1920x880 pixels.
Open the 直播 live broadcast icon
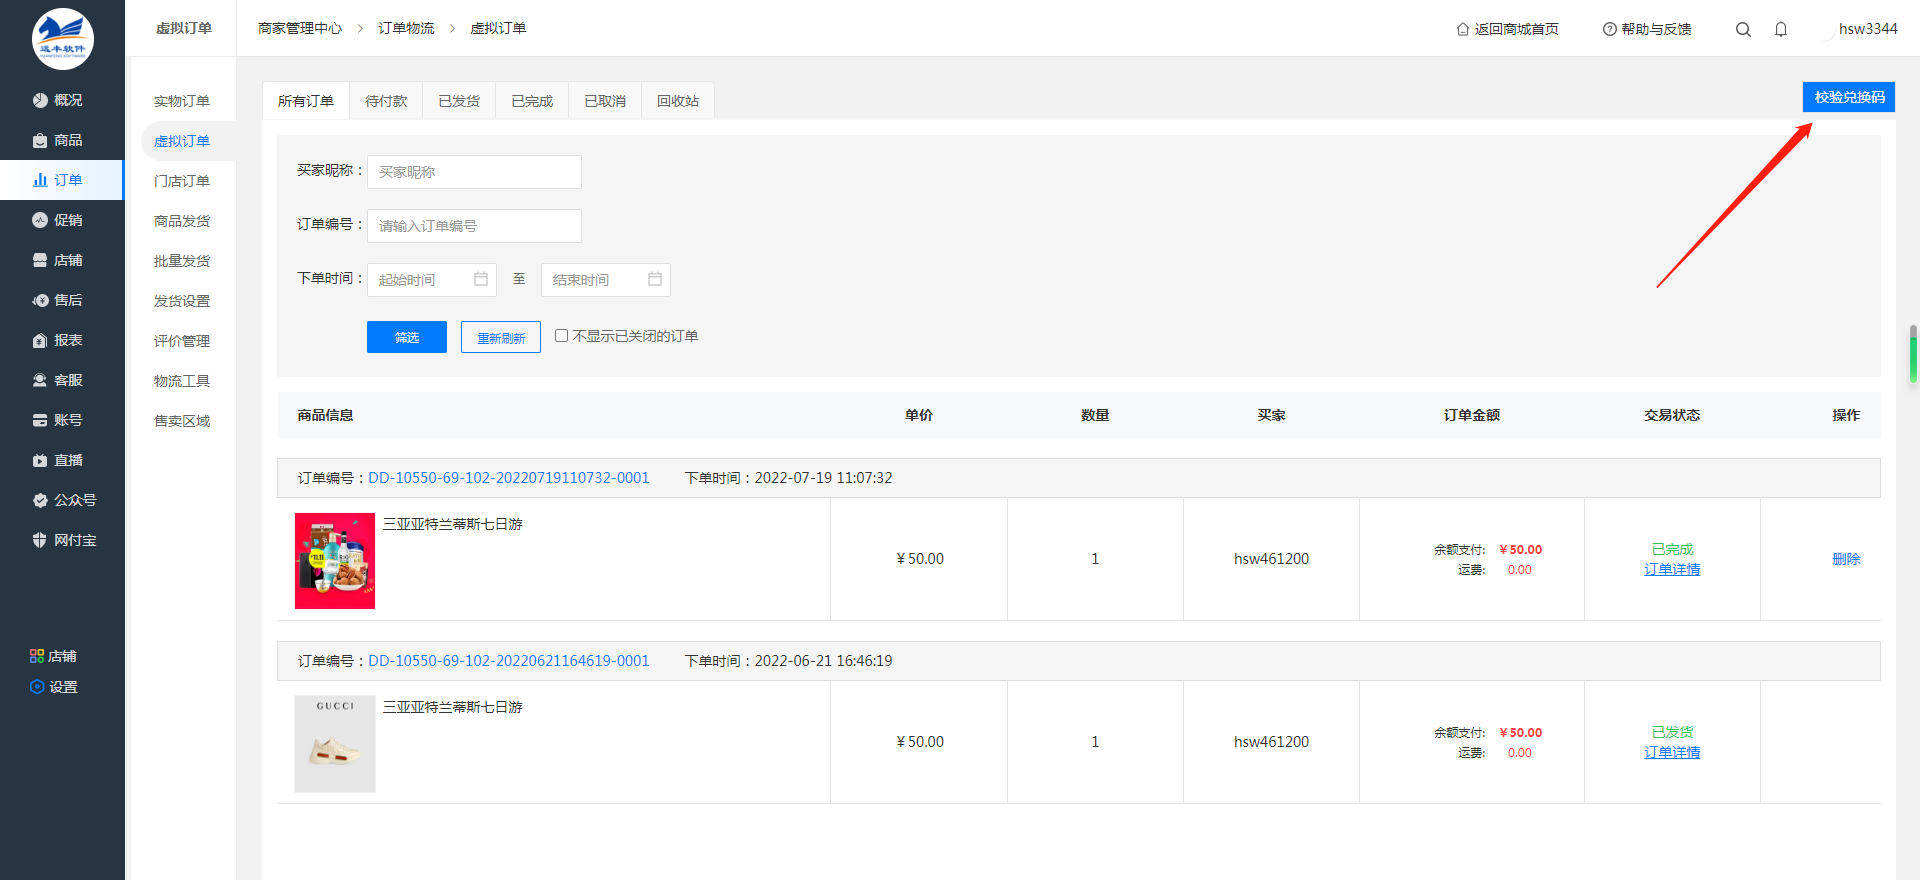[x=40, y=460]
